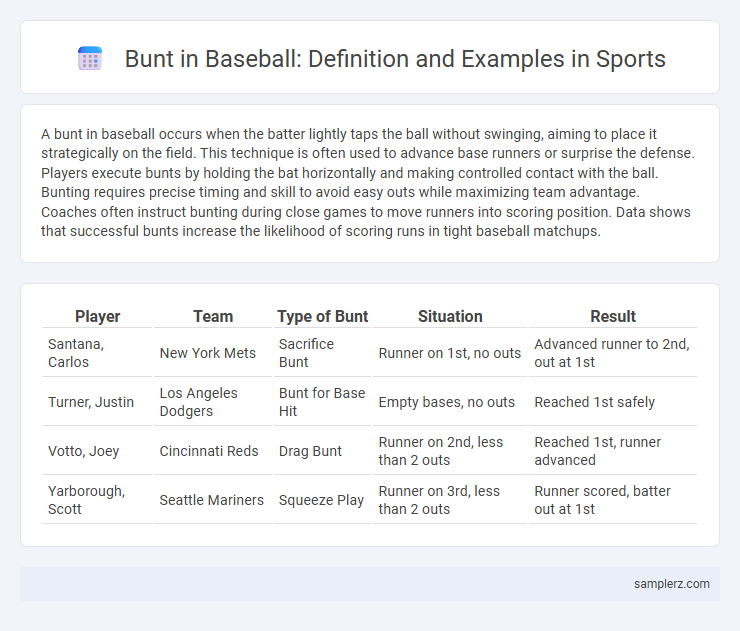Click the 'Bunt for Base Hit' cell
This screenshot has height=631, width=740.
[322, 402]
